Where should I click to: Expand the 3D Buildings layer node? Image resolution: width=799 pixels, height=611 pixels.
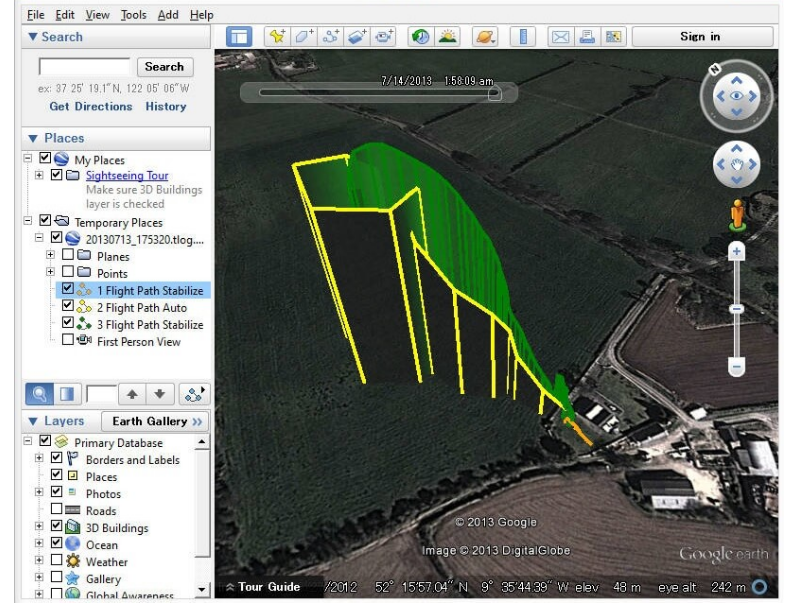coord(39,526)
